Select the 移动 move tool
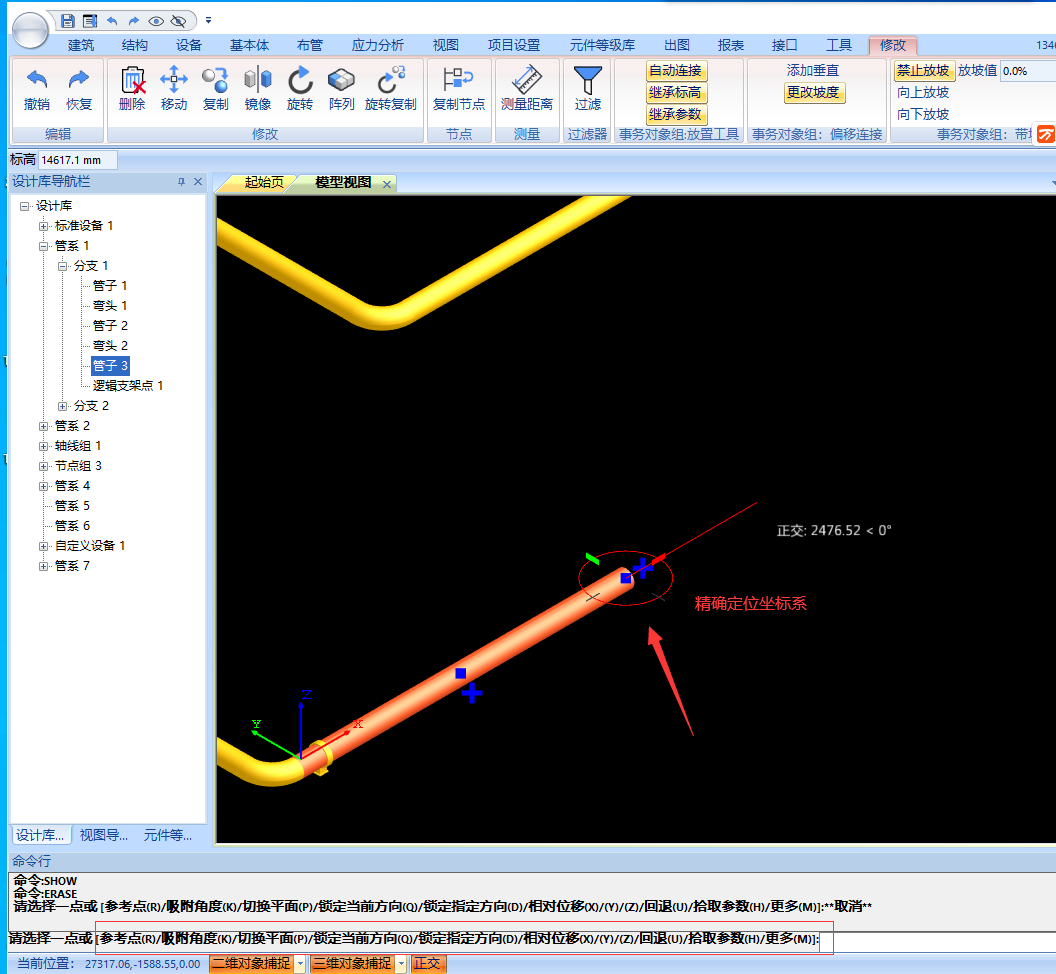Image resolution: width=1056 pixels, height=974 pixels. coord(174,89)
